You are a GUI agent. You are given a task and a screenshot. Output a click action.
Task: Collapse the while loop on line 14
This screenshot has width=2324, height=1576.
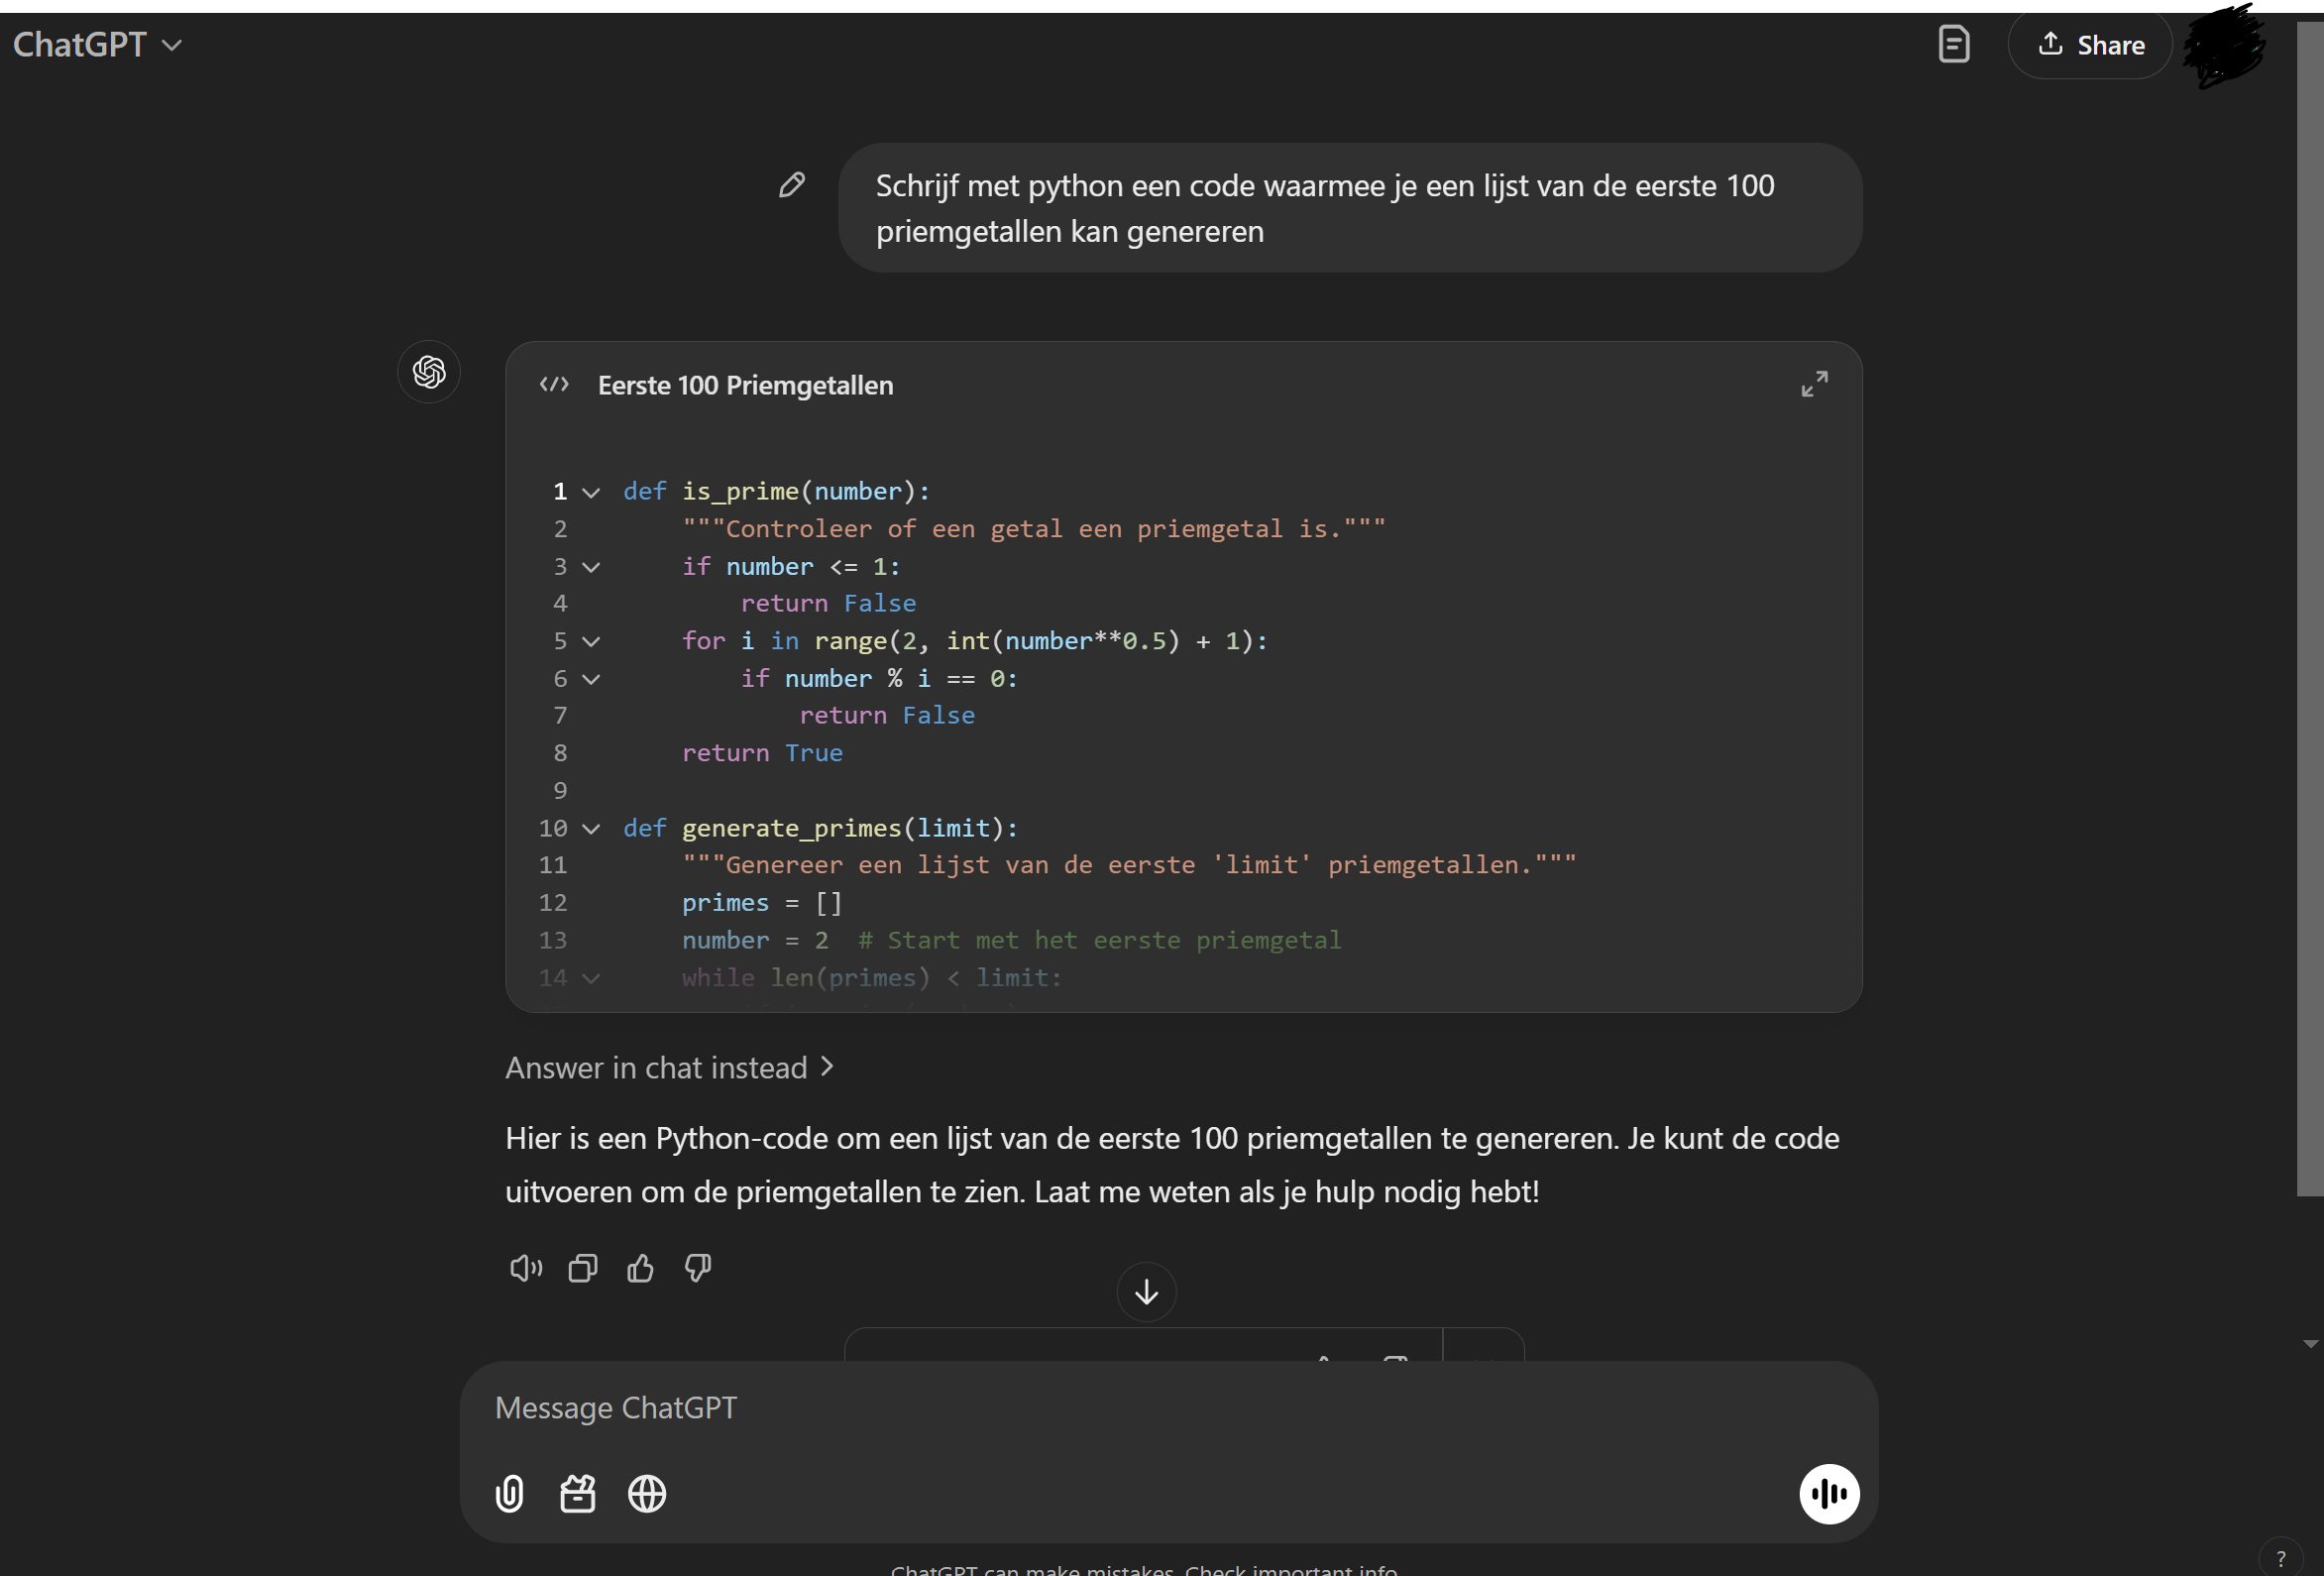[x=591, y=978]
